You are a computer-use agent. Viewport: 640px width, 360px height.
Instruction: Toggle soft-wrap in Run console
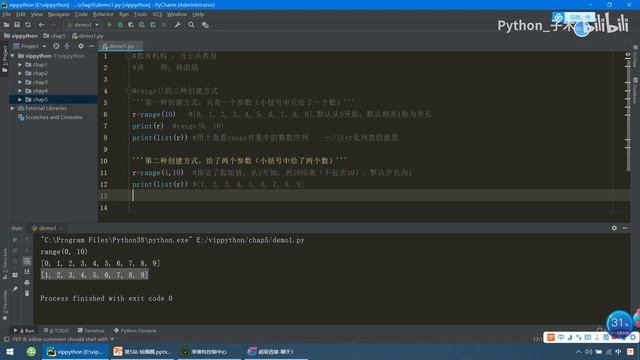point(27,261)
